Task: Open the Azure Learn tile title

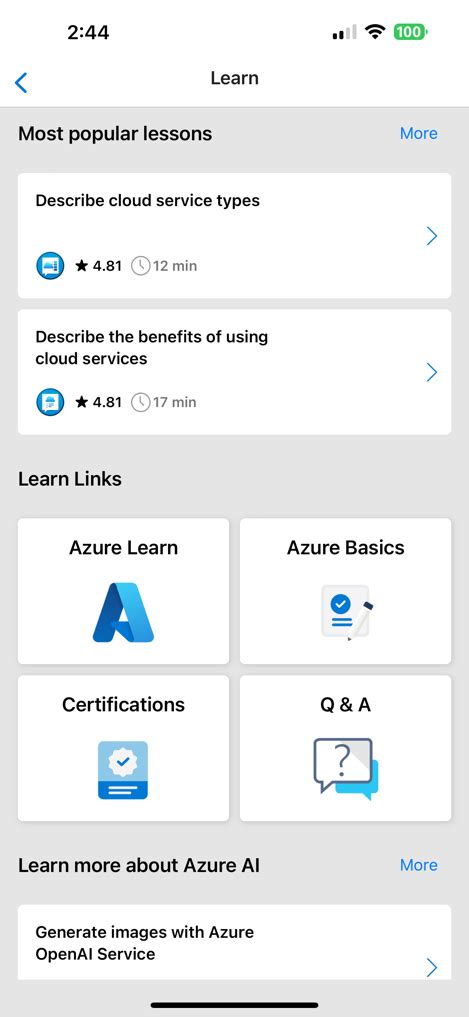Action: coord(123,548)
